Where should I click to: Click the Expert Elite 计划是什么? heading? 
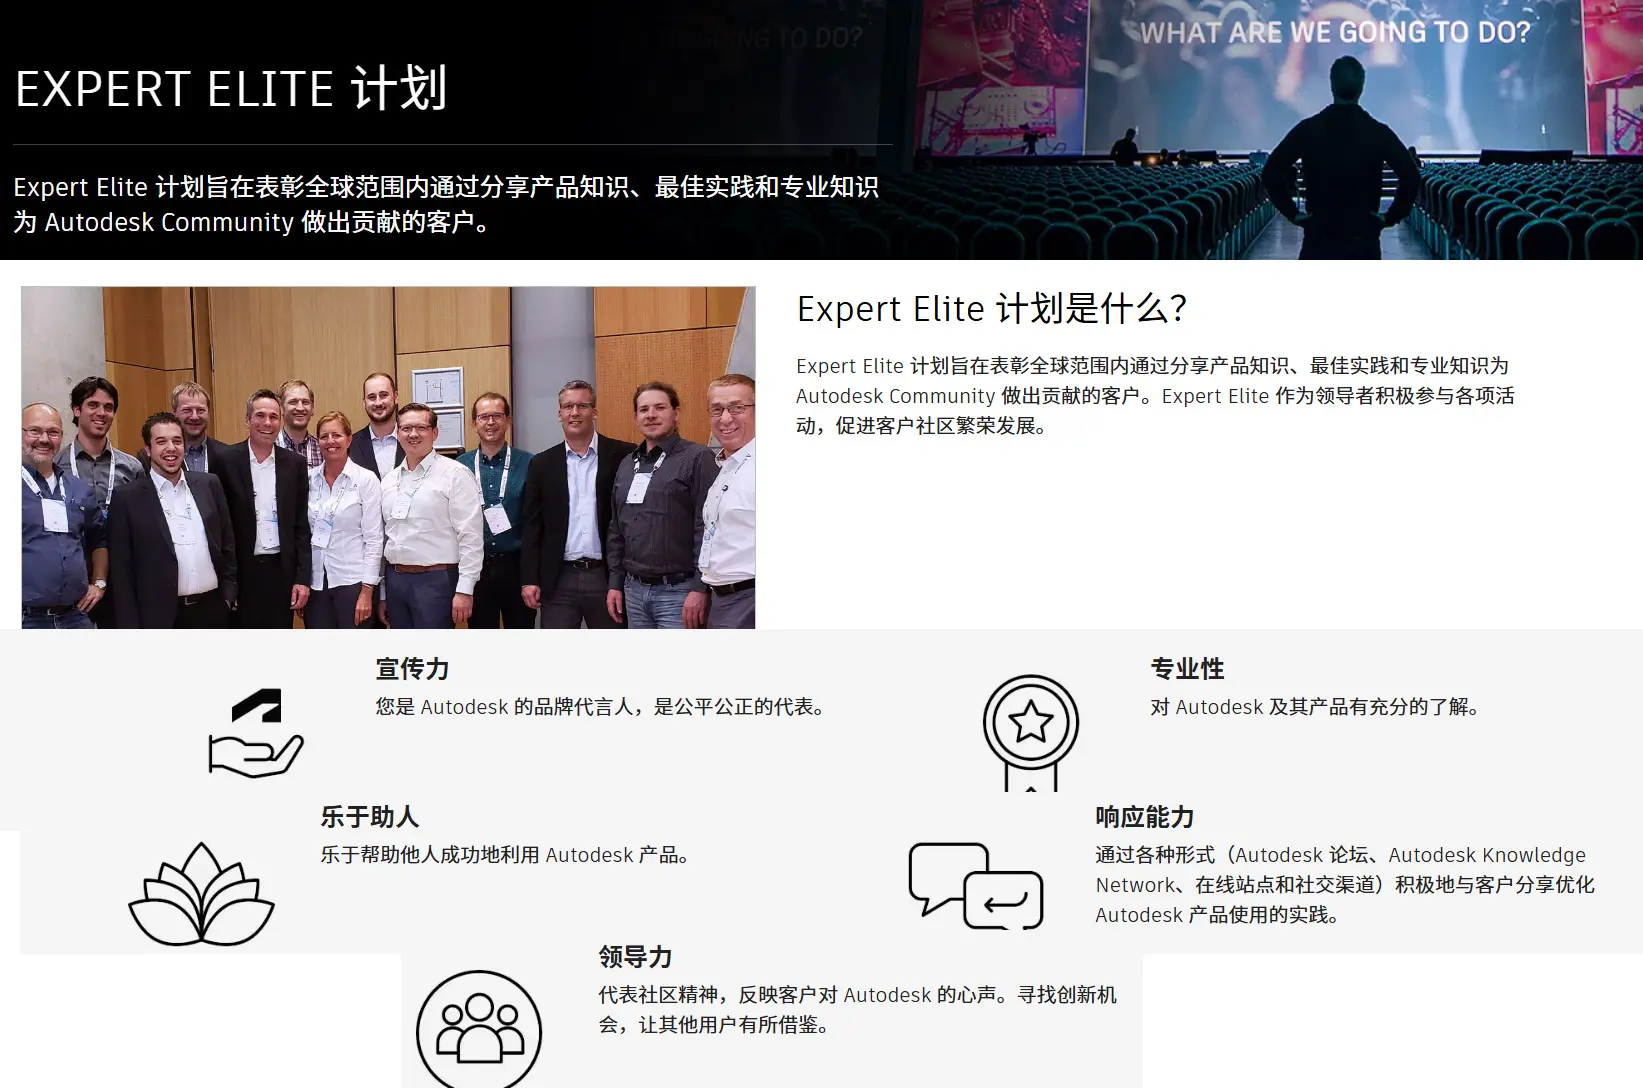pyautogui.click(x=990, y=309)
